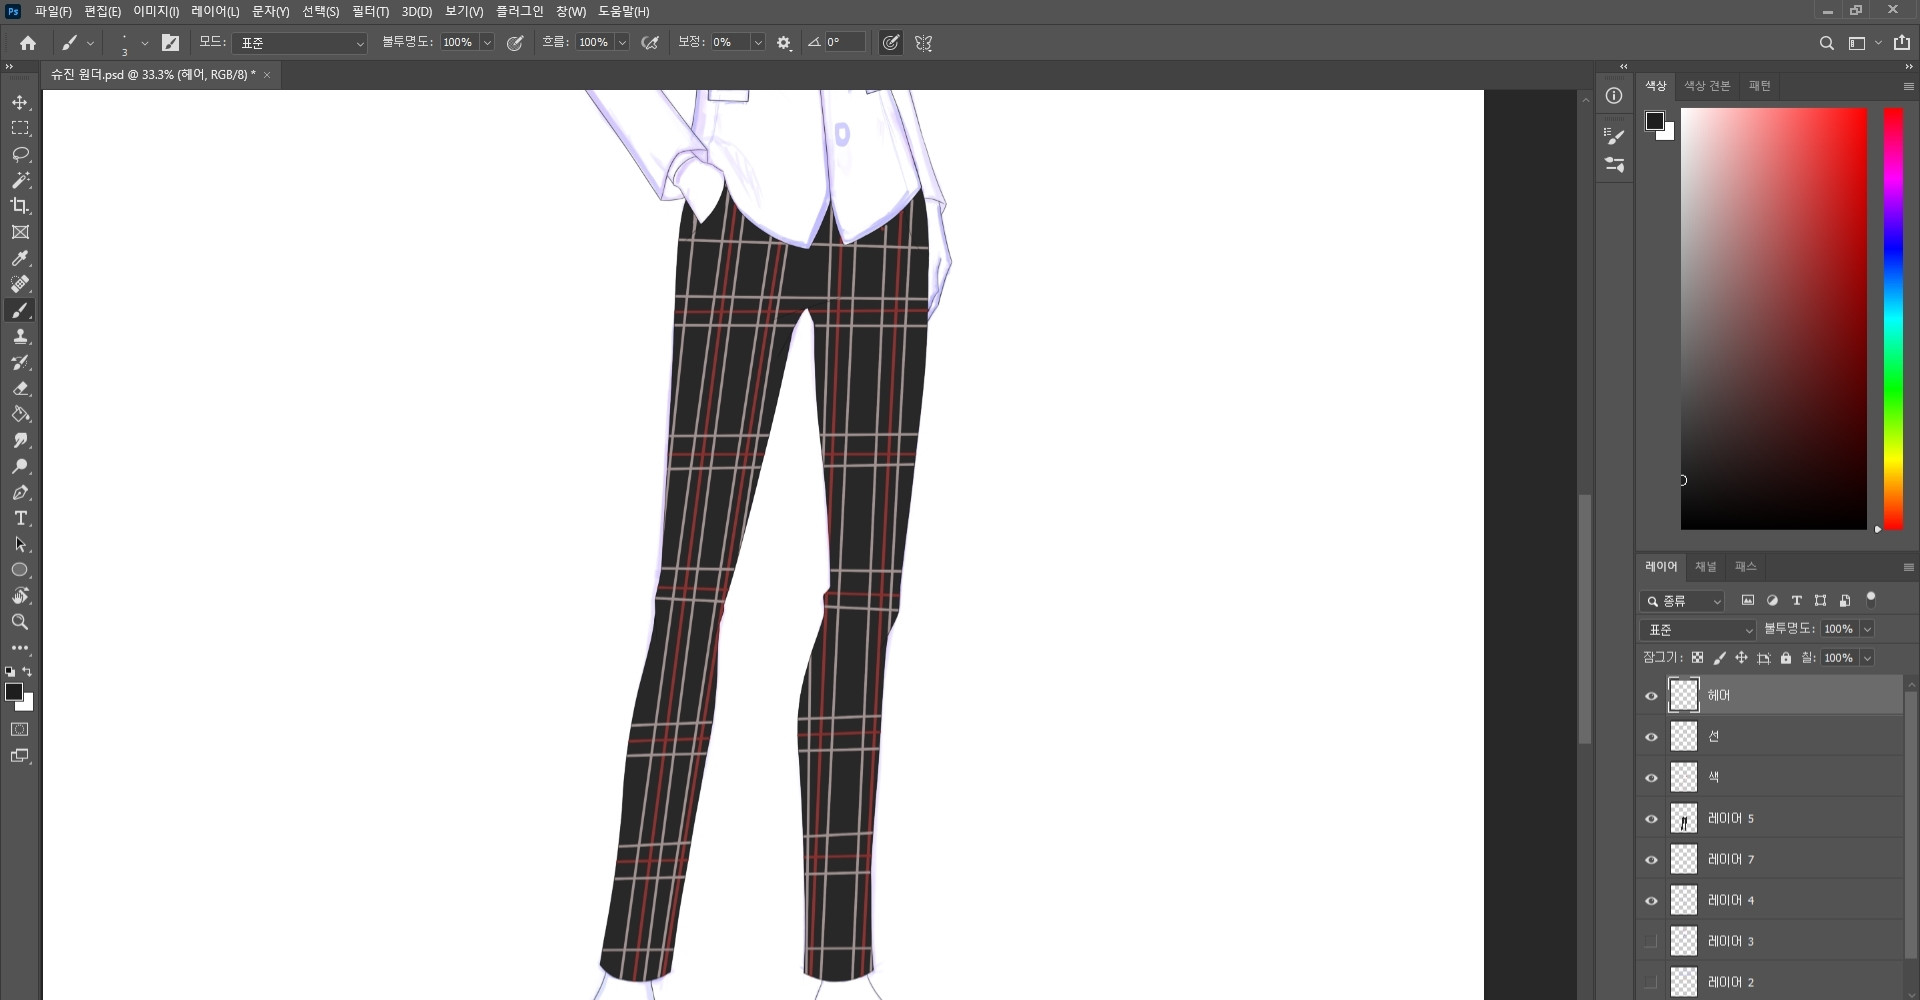Select the Hand tool

point(20,596)
